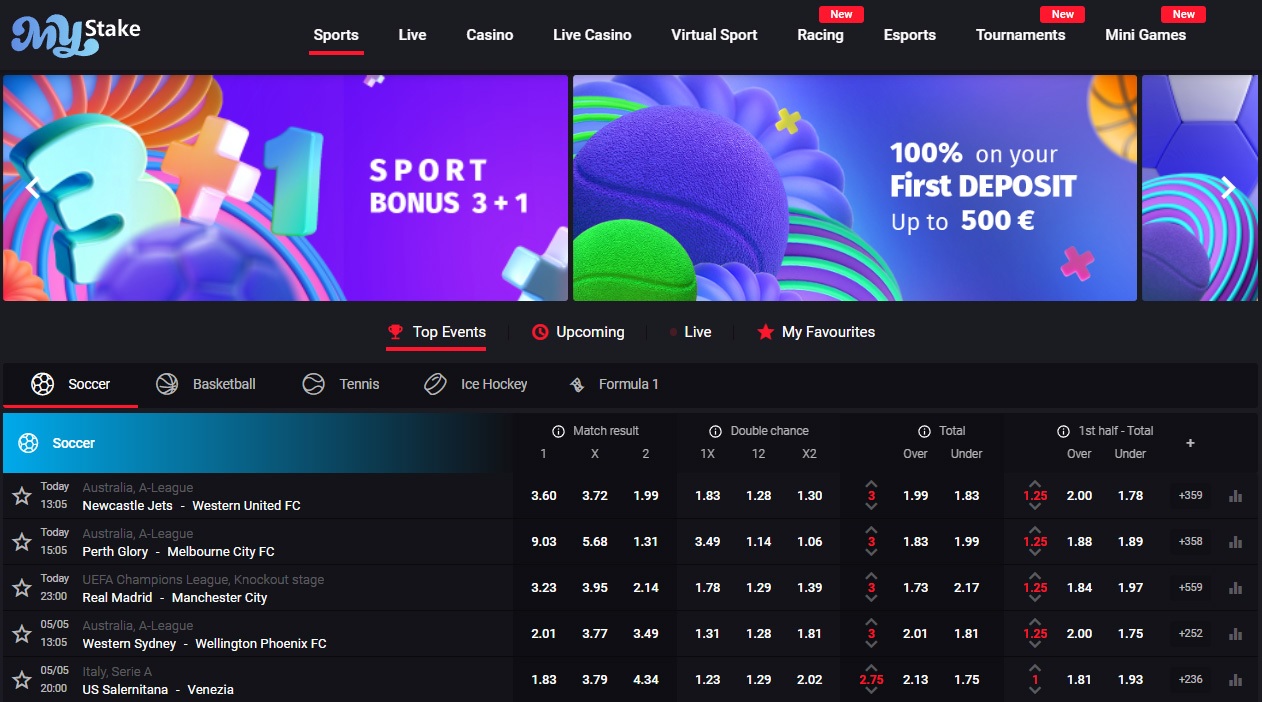Toggle favourite star for US Salernitana match
This screenshot has height=702, width=1262.
coord(22,680)
